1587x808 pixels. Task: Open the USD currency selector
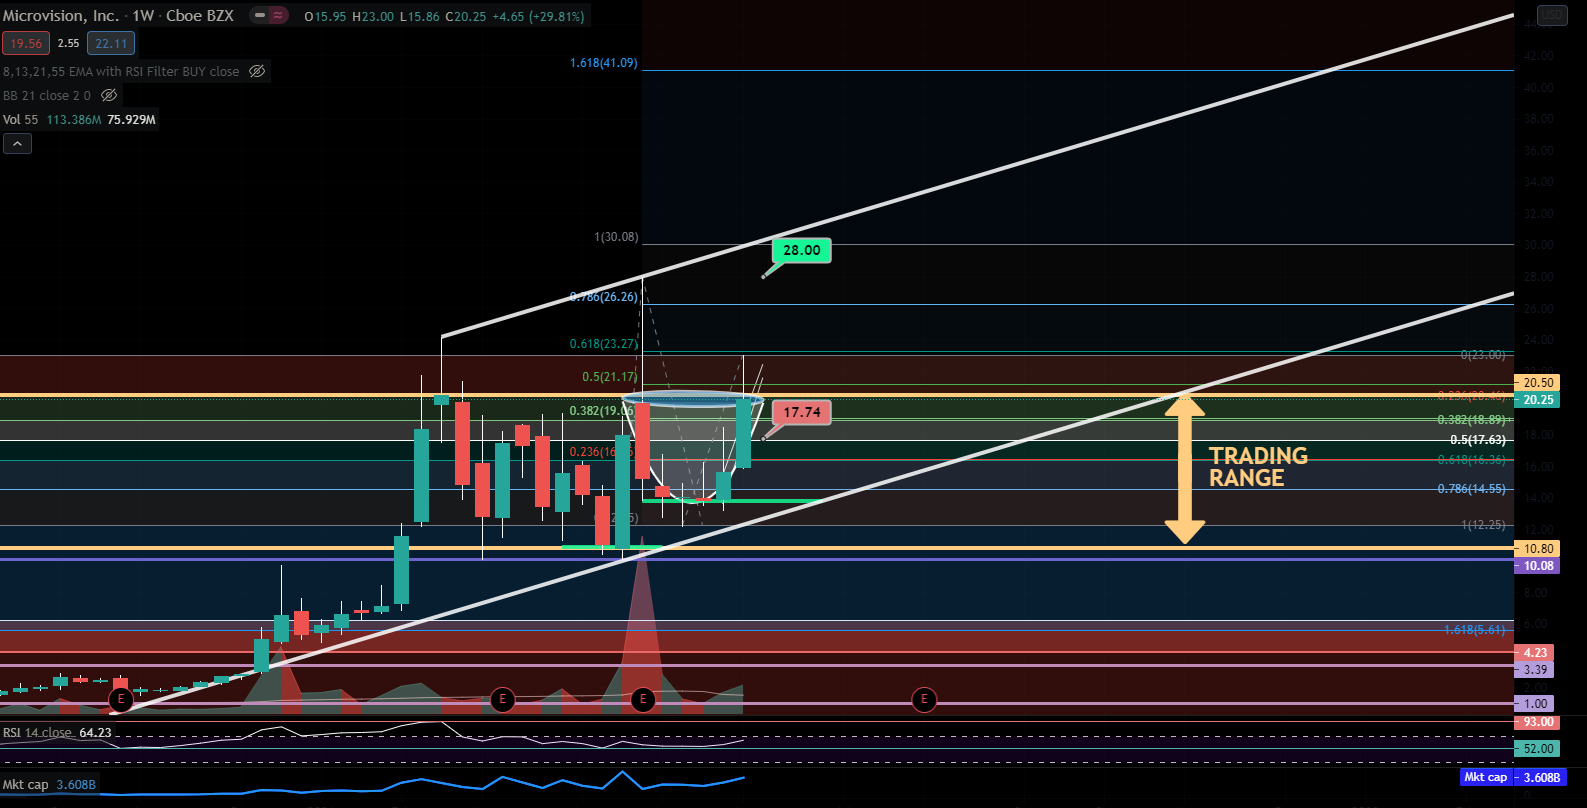click(x=1551, y=14)
